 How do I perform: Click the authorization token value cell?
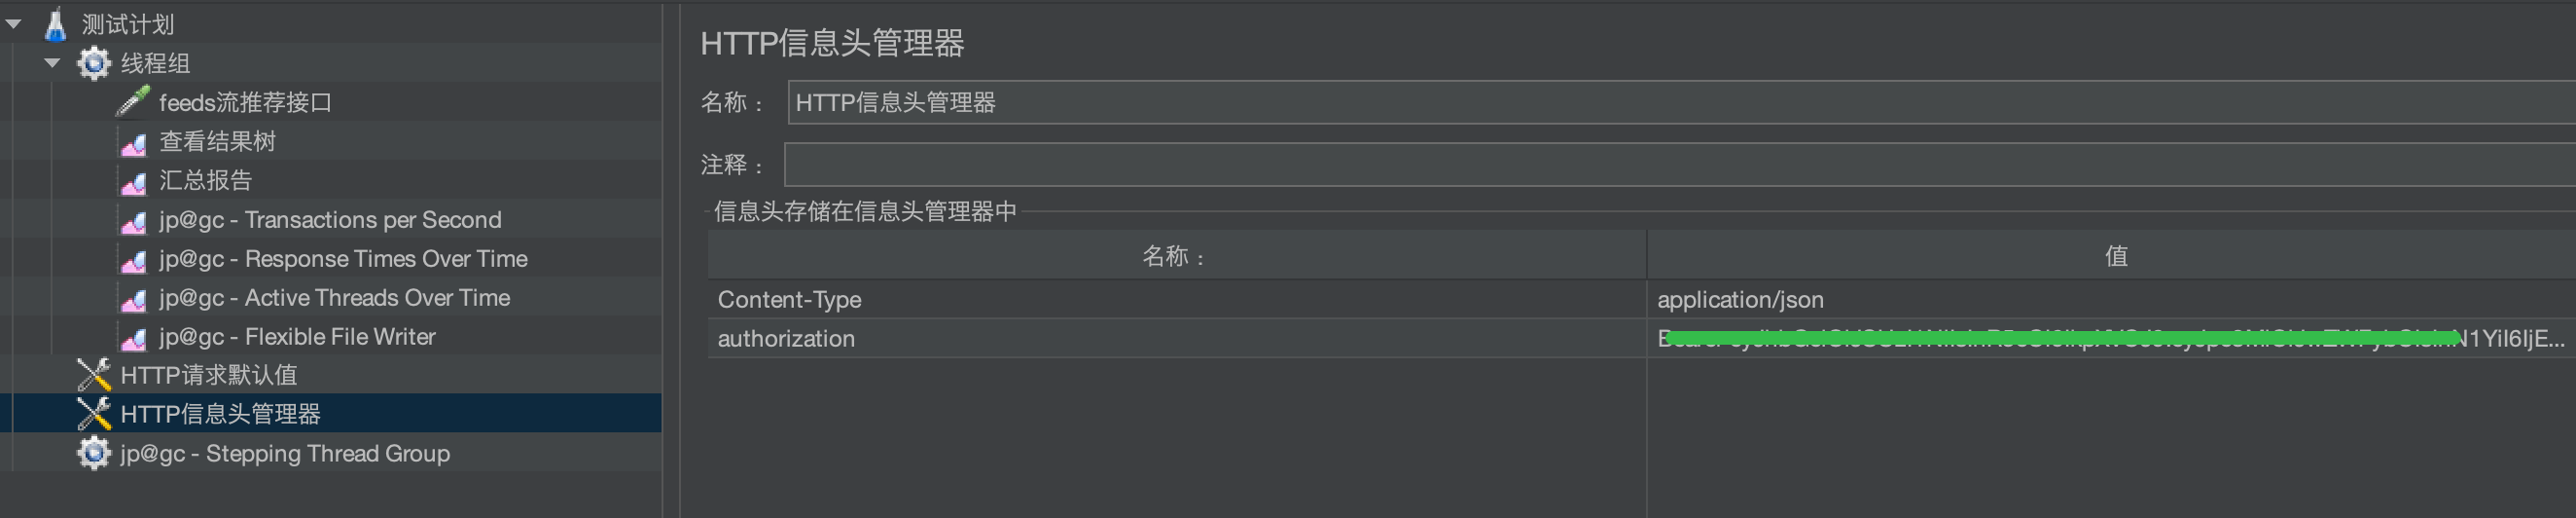(2110, 339)
